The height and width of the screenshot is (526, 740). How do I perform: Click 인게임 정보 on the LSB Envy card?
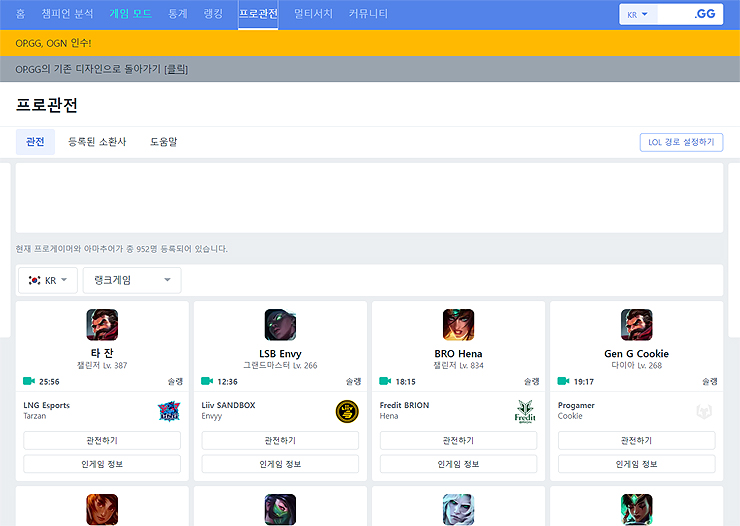280,464
